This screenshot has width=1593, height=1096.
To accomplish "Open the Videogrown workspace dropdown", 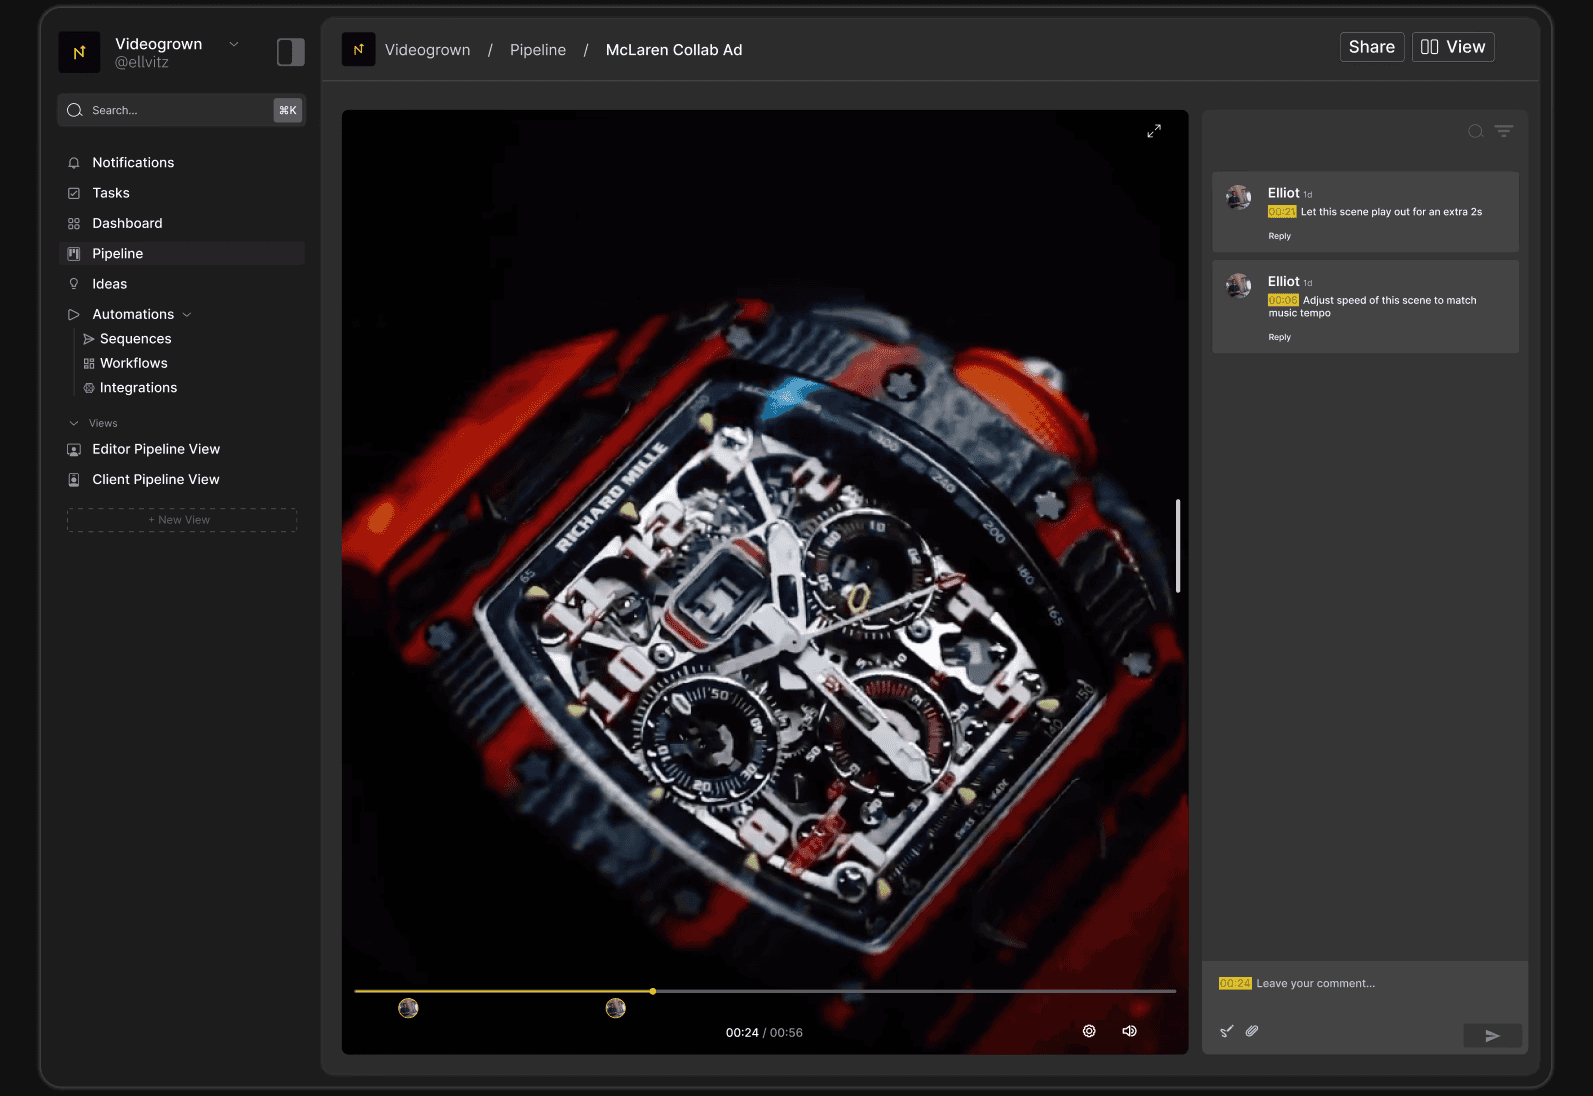I will click(234, 44).
